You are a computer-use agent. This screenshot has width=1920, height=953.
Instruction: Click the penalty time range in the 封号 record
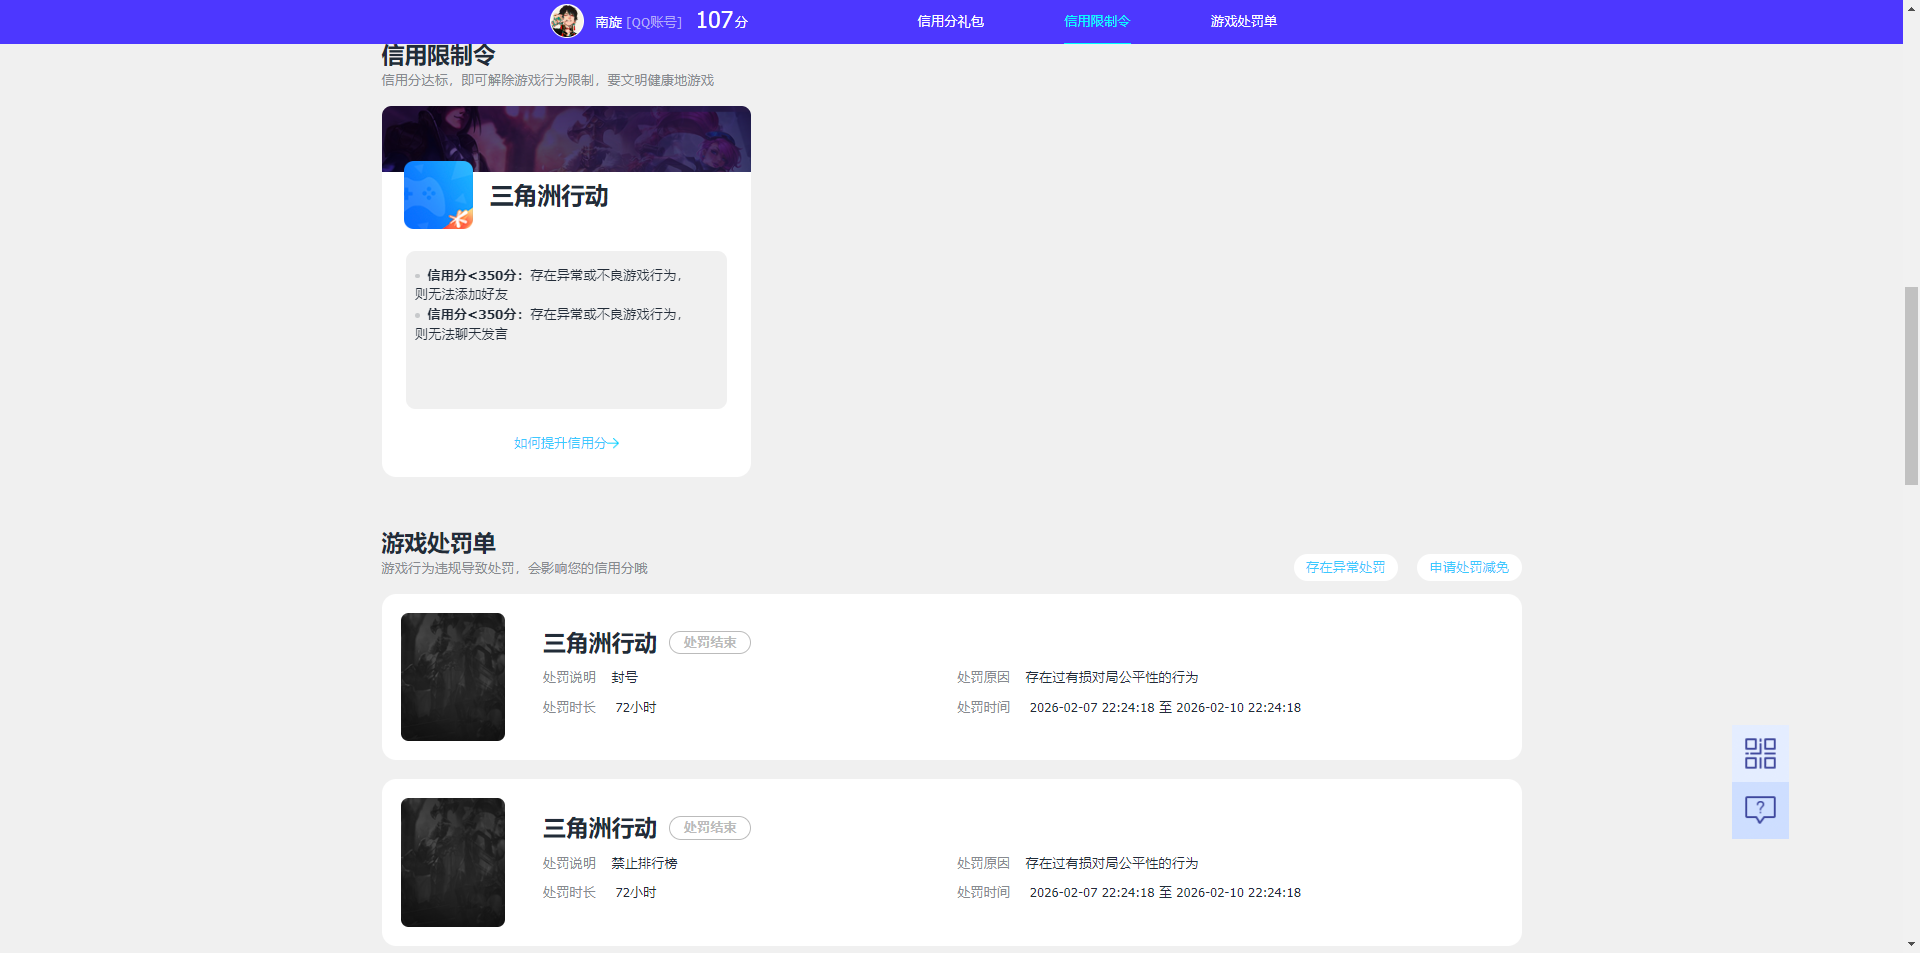pos(1165,707)
